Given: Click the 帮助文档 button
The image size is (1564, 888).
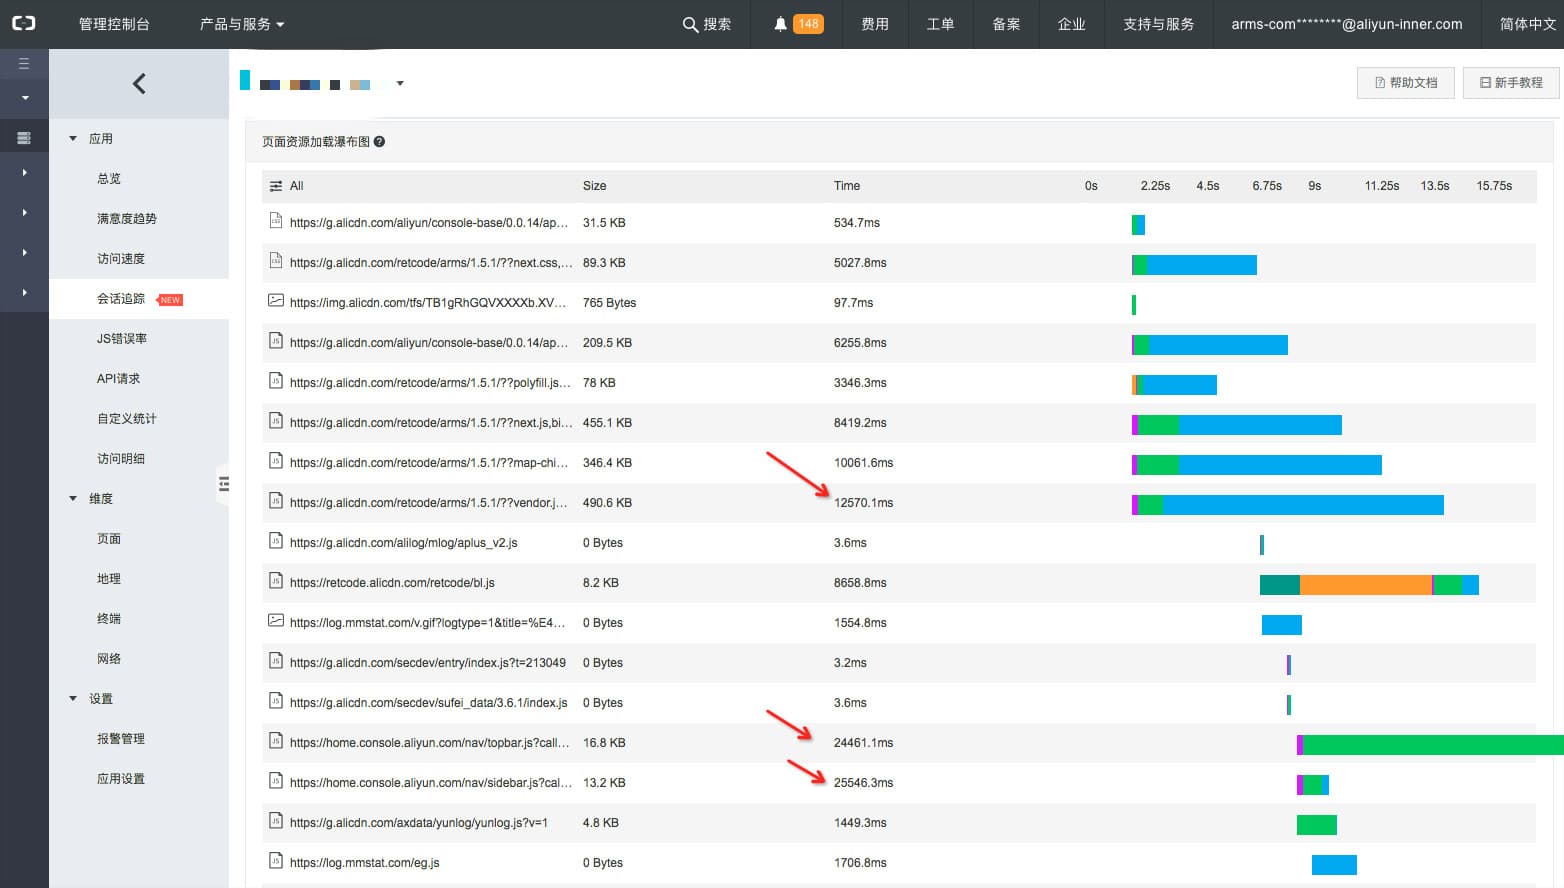Looking at the screenshot, I should 1405,83.
